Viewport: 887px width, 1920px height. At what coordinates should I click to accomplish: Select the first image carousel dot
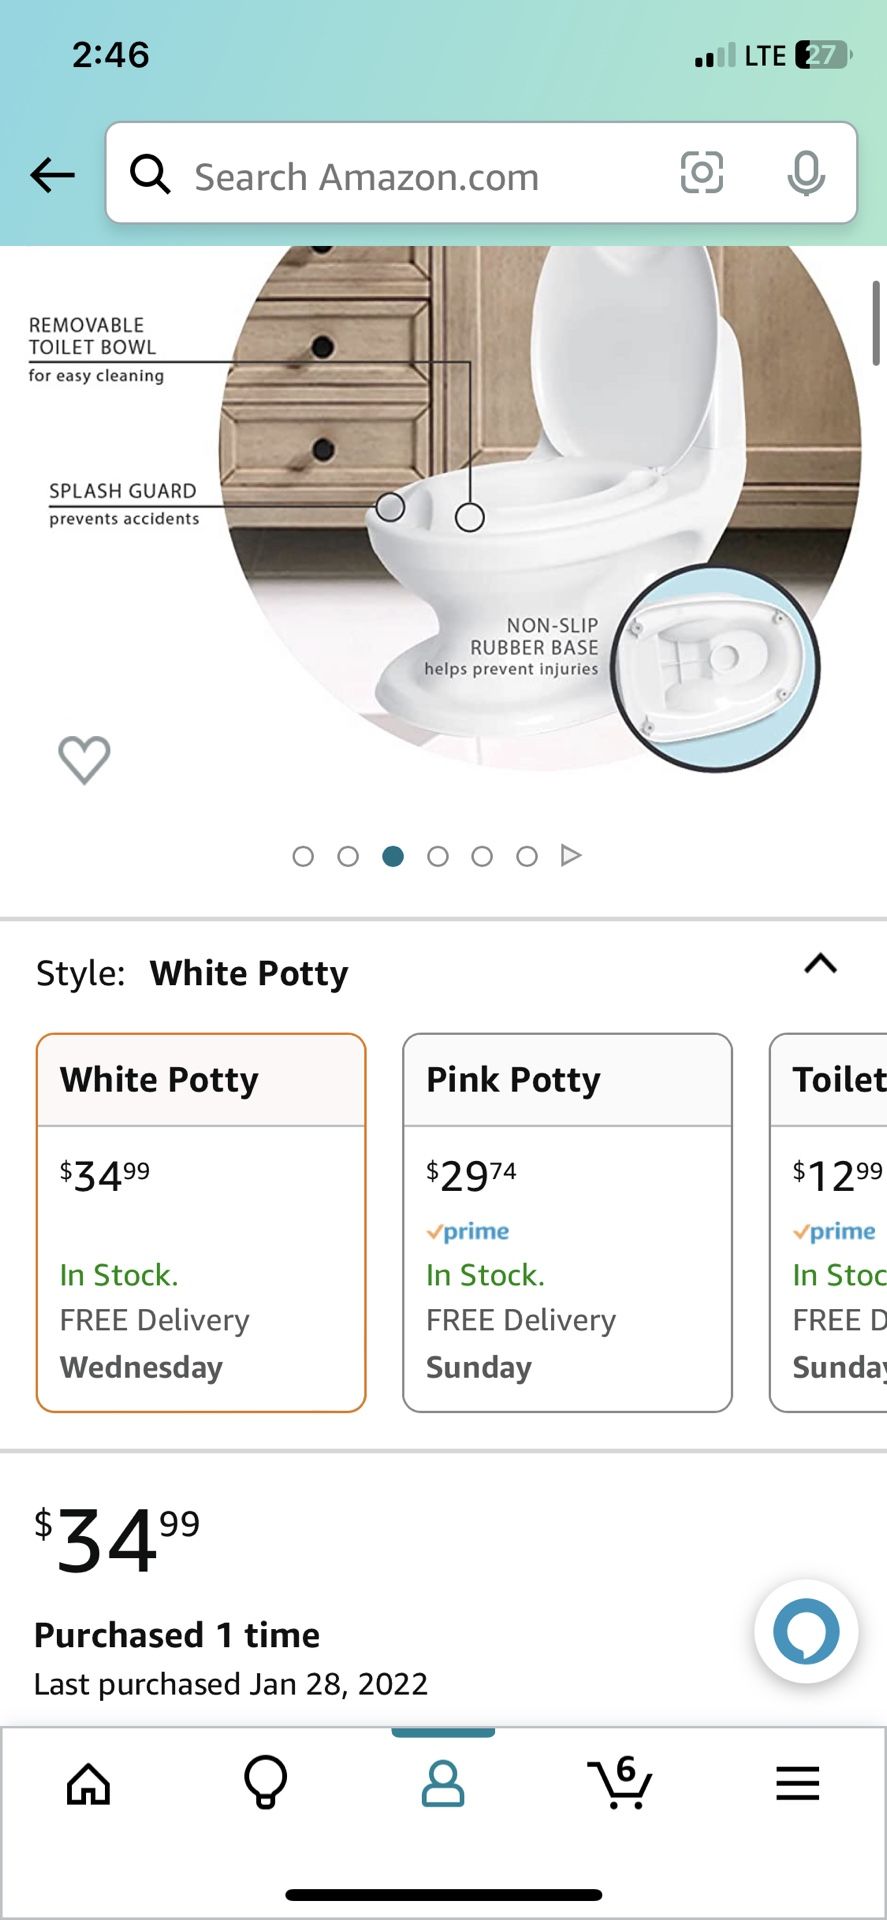(303, 856)
